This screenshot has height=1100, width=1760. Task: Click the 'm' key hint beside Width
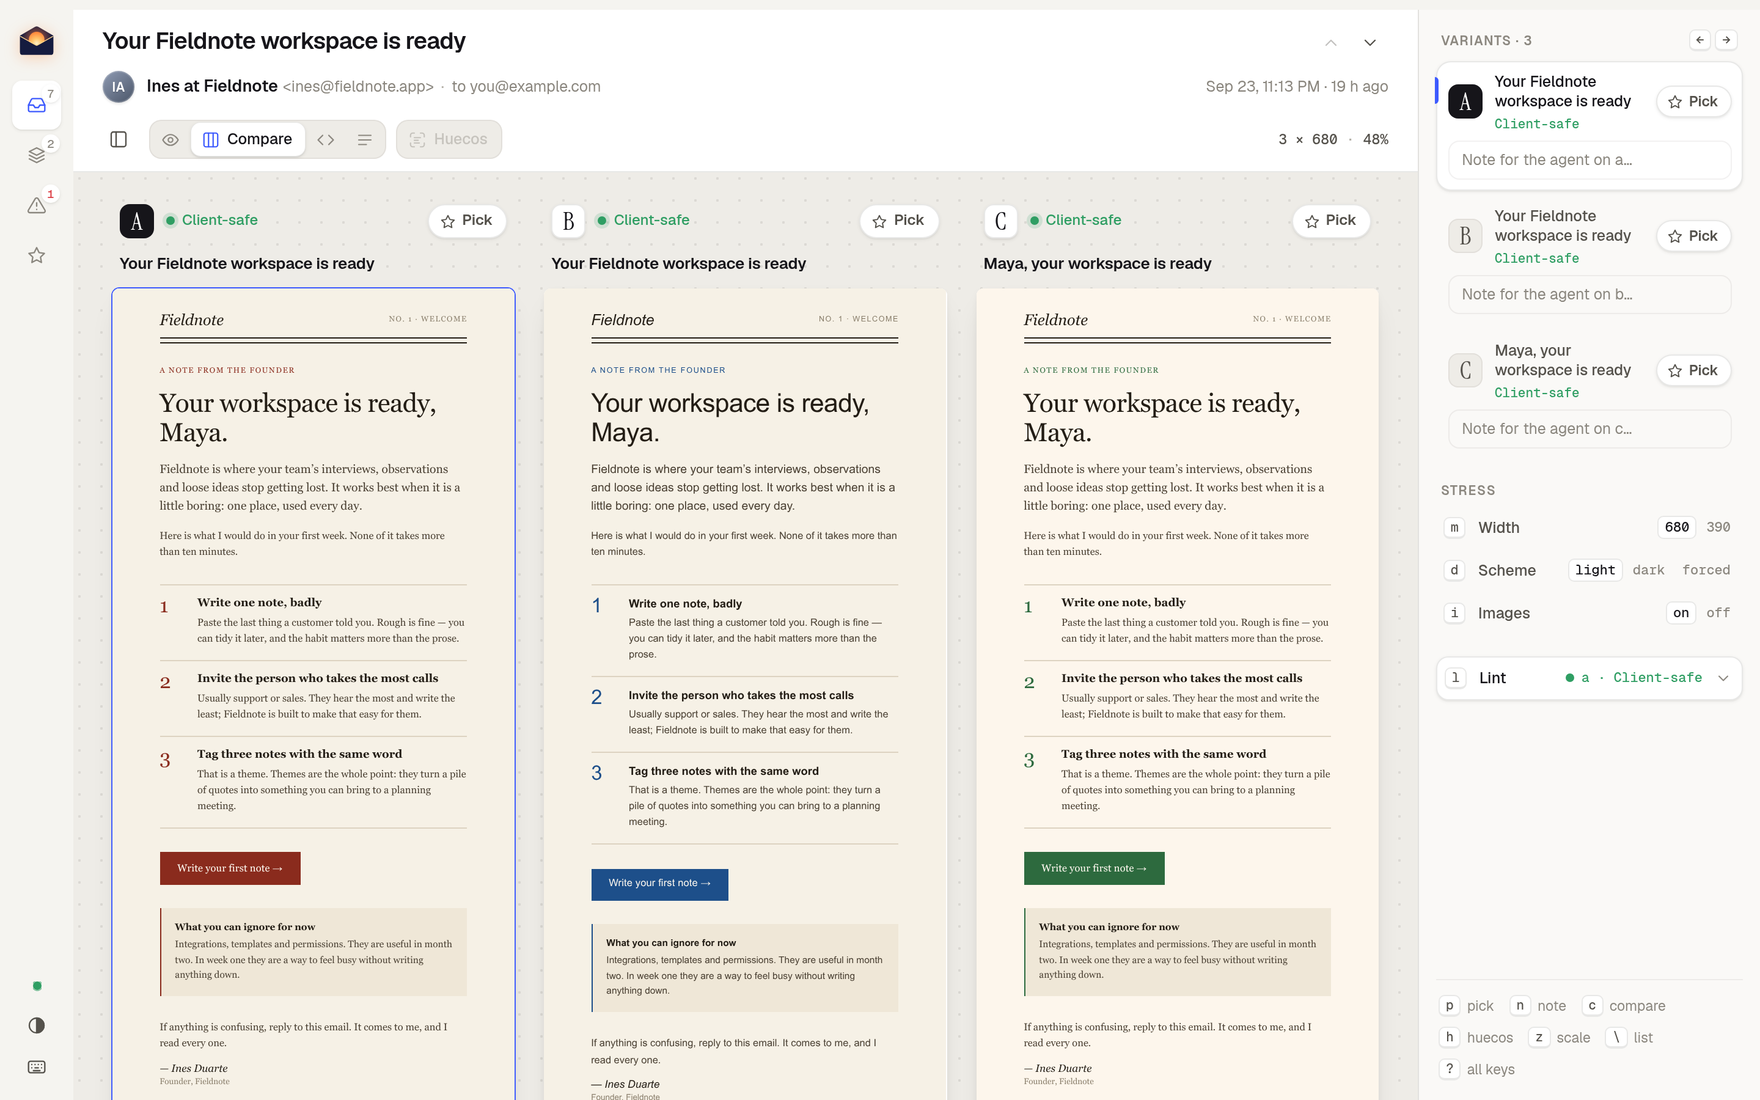tap(1454, 527)
